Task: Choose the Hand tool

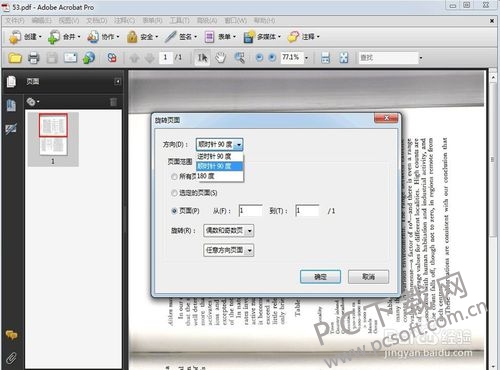Action: pyautogui.click(x=220, y=58)
